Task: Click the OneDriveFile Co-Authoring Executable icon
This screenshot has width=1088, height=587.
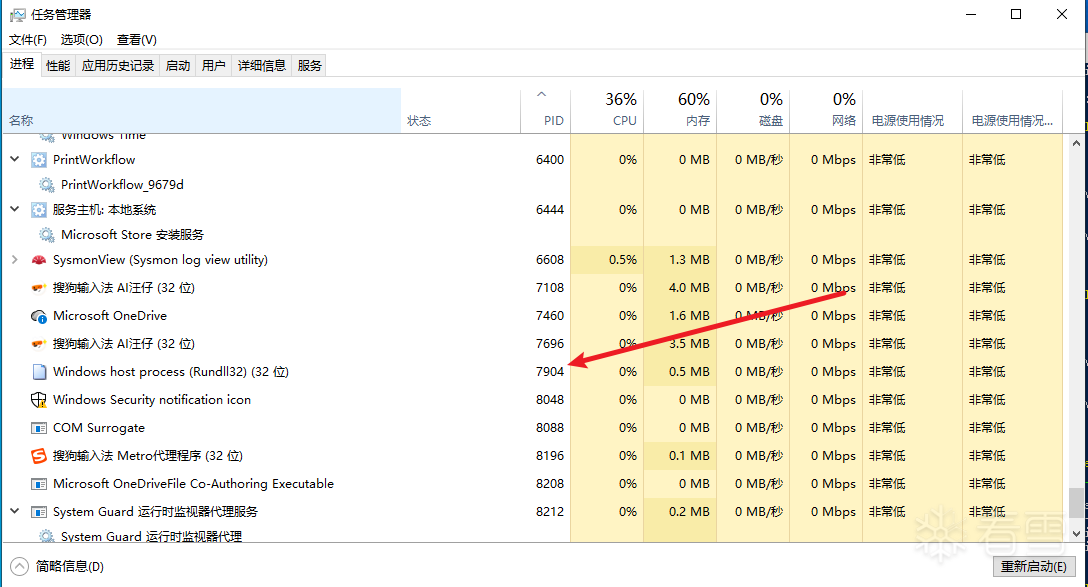Action: (x=39, y=484)
